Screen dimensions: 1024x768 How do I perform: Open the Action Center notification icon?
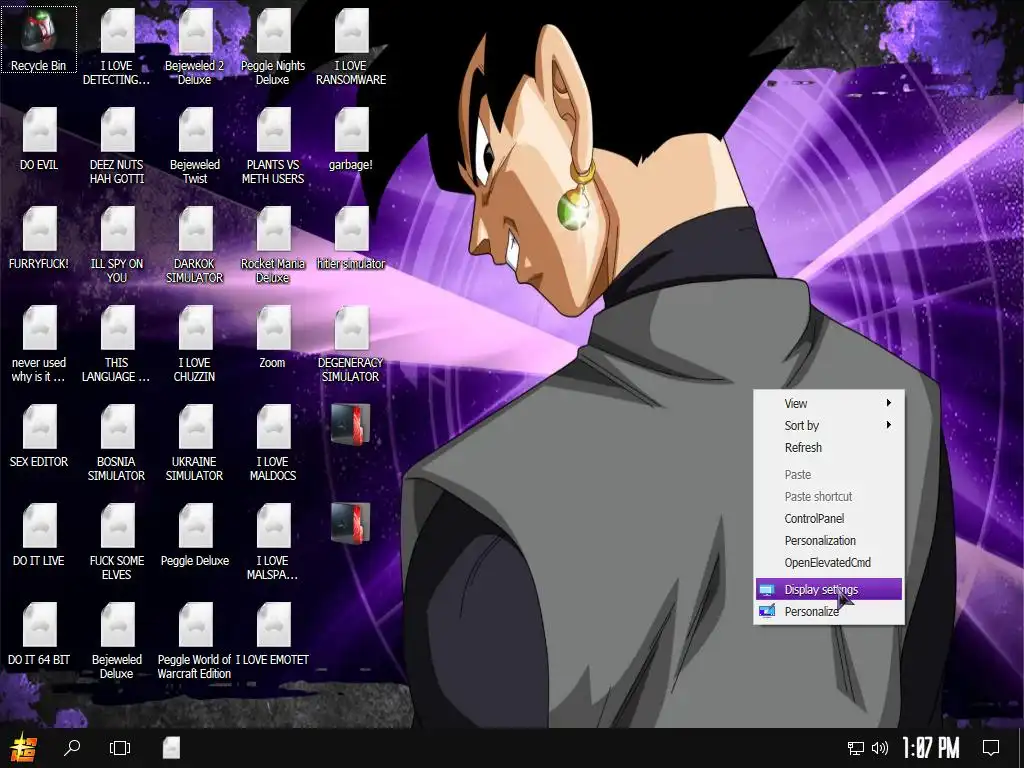coord(991,748)
